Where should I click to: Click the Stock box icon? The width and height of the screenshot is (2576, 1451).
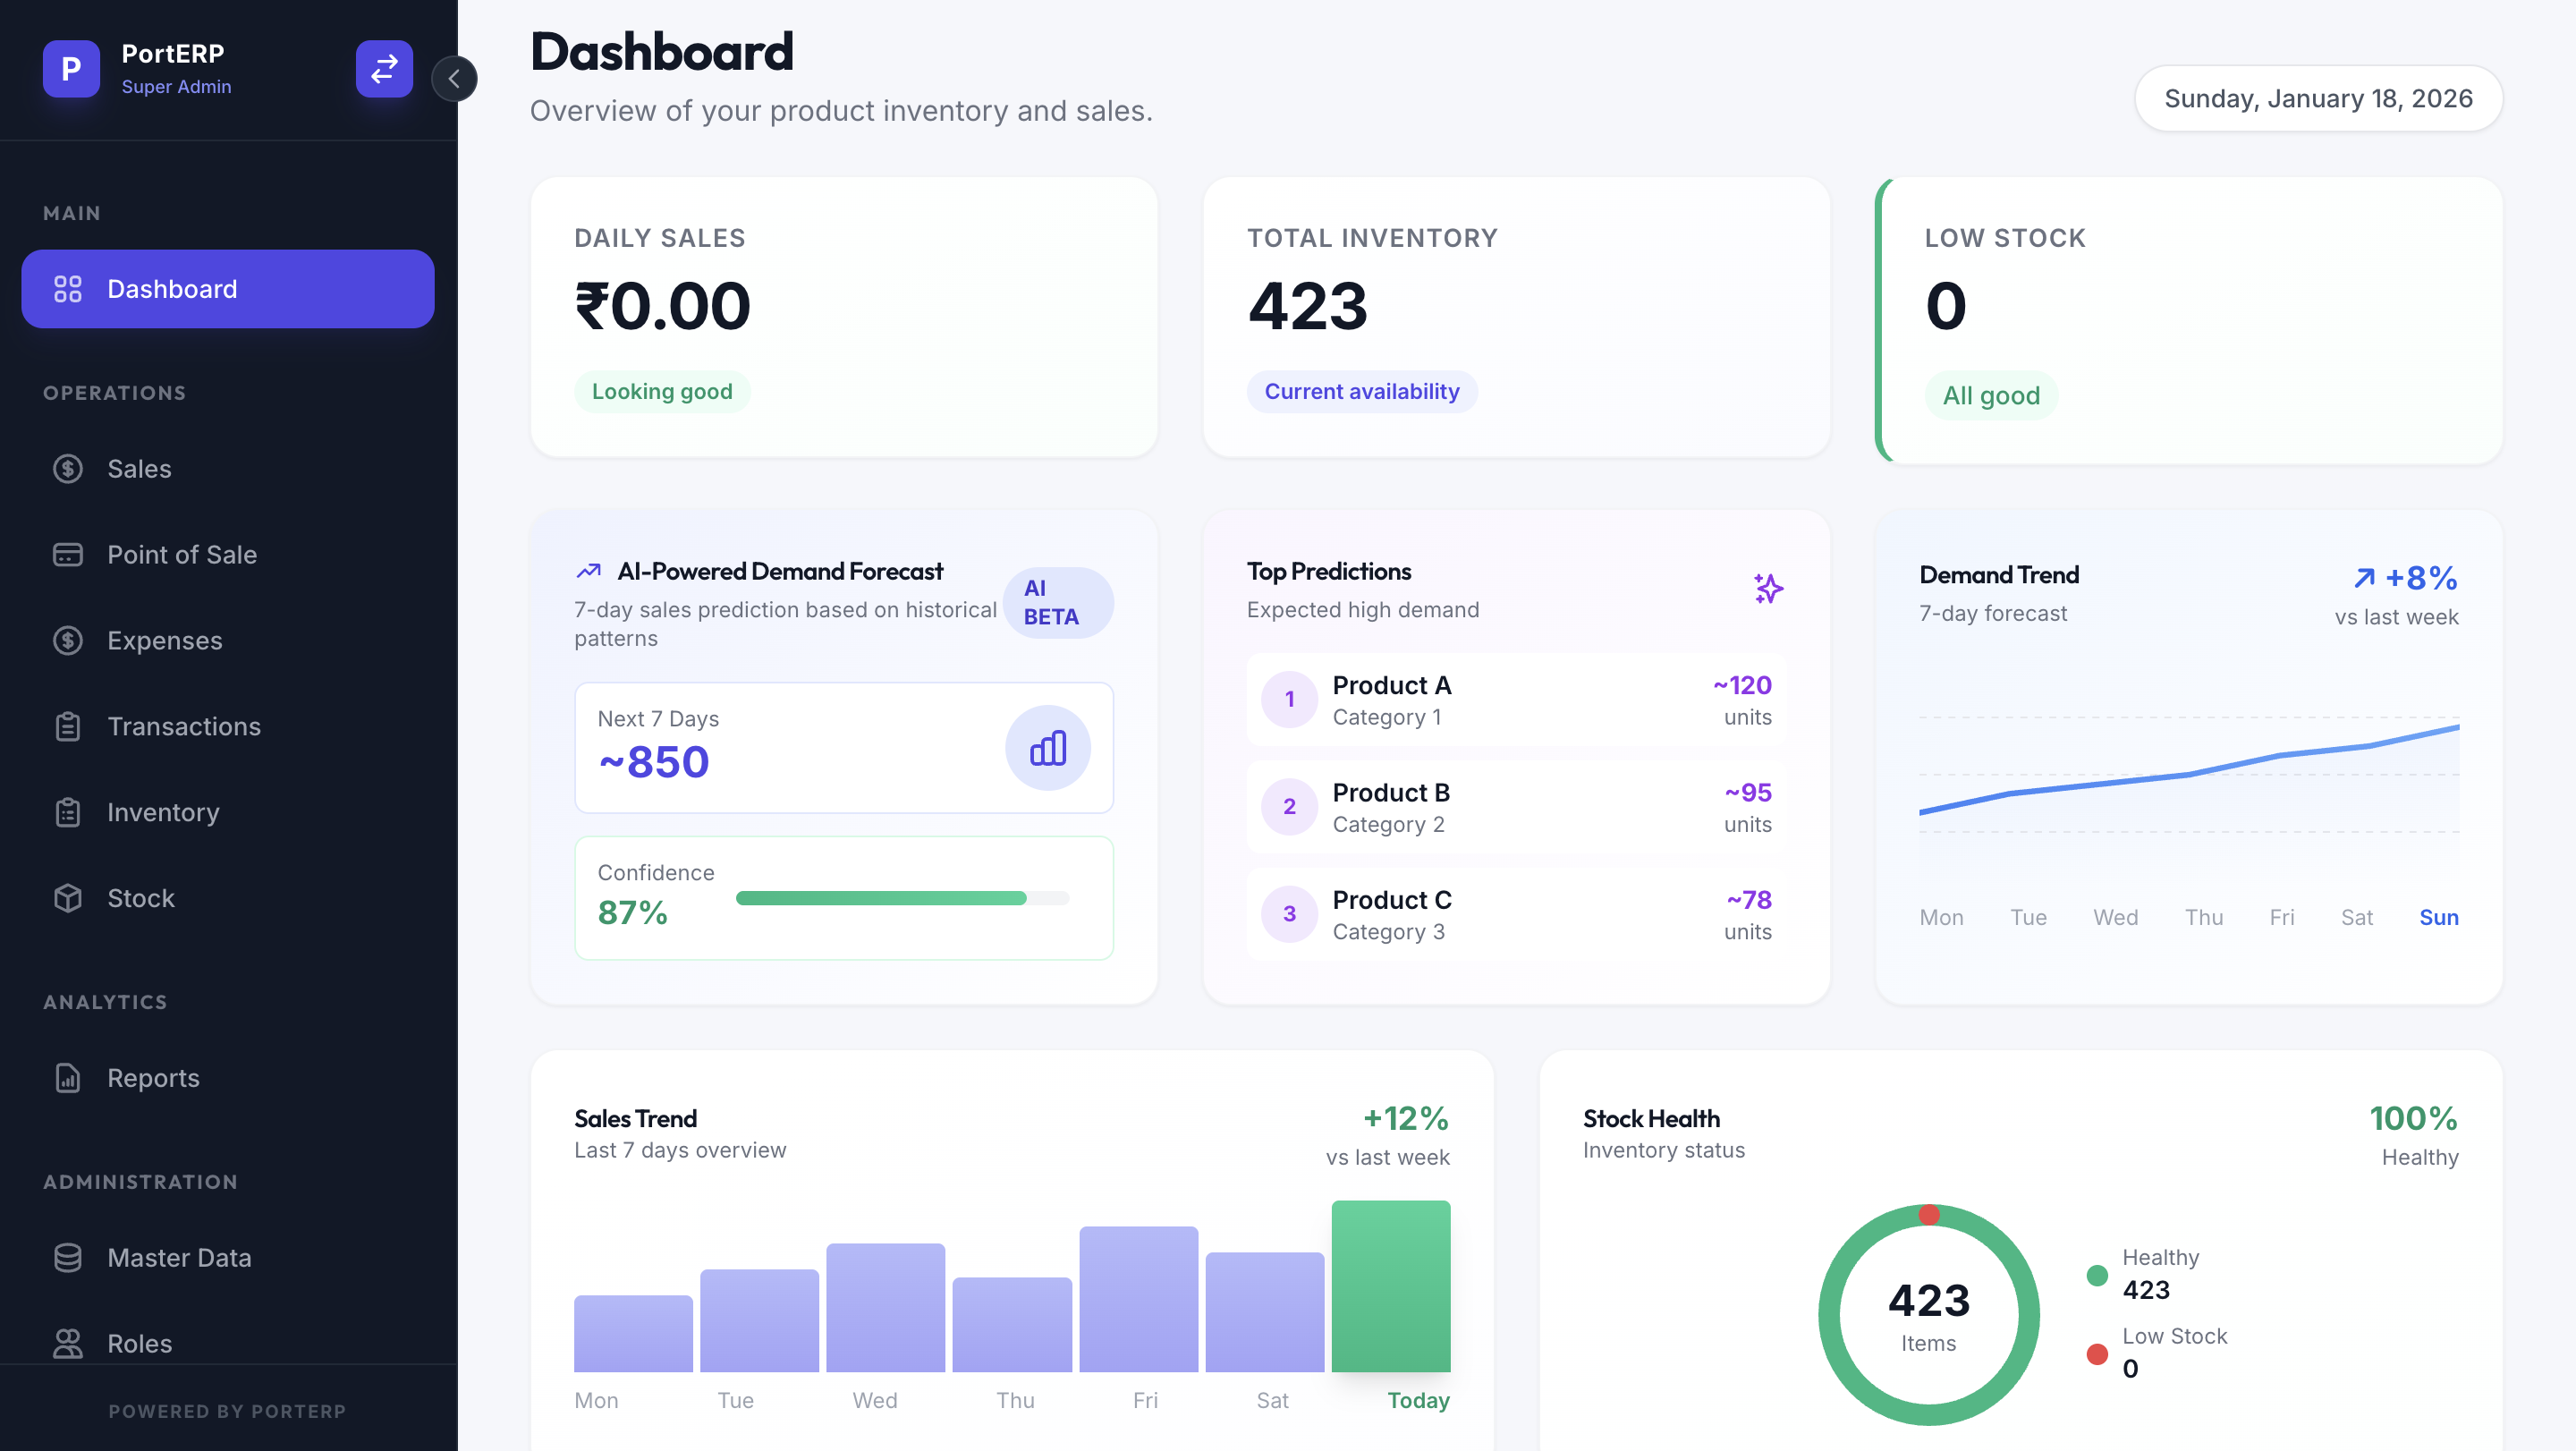(68, 899)
